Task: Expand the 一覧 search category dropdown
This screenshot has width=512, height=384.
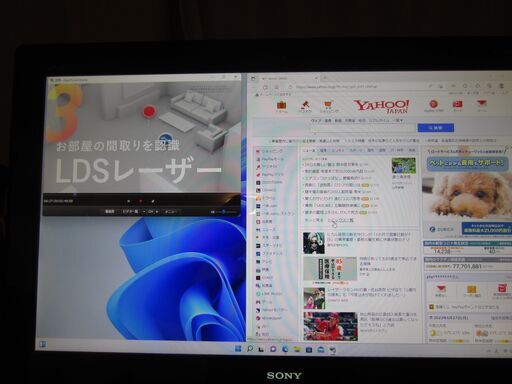Action: pyautogui.click(x=398, y=120)
